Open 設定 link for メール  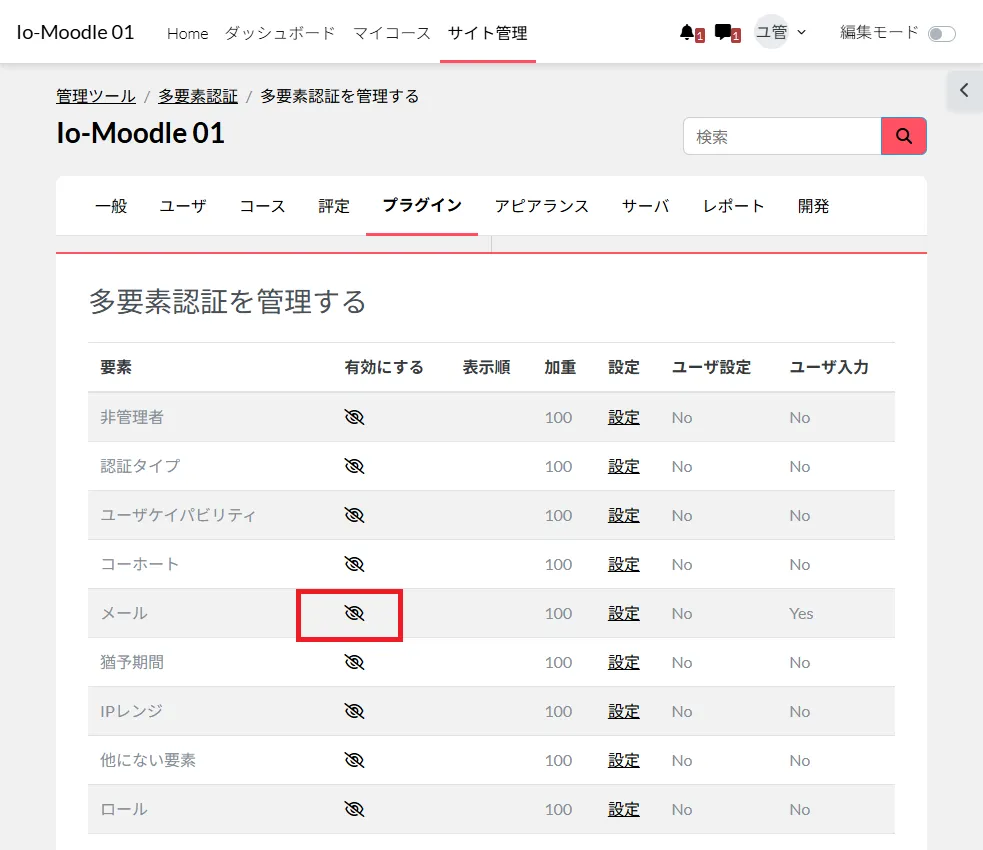624,613
